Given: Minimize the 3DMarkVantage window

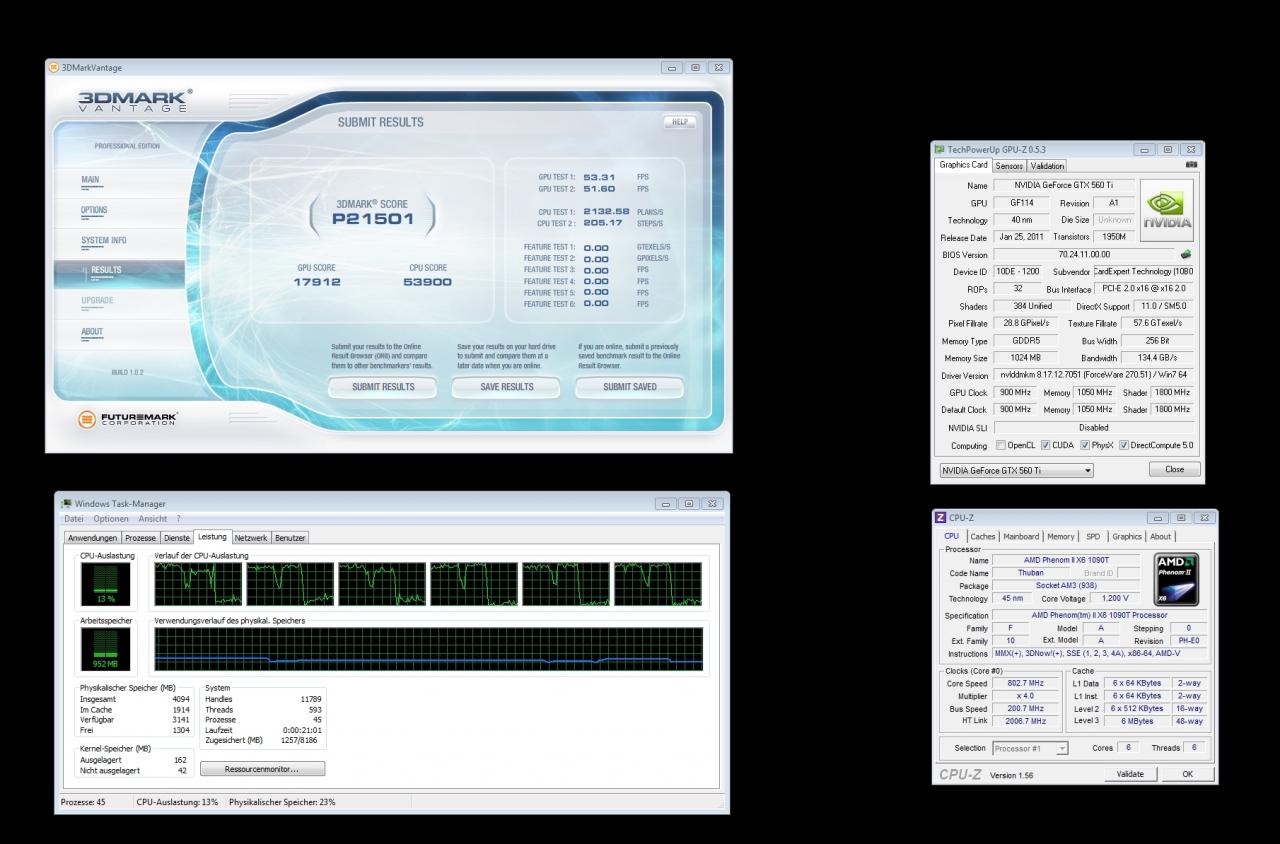Looking at the screenshot, I should point(672,68).
